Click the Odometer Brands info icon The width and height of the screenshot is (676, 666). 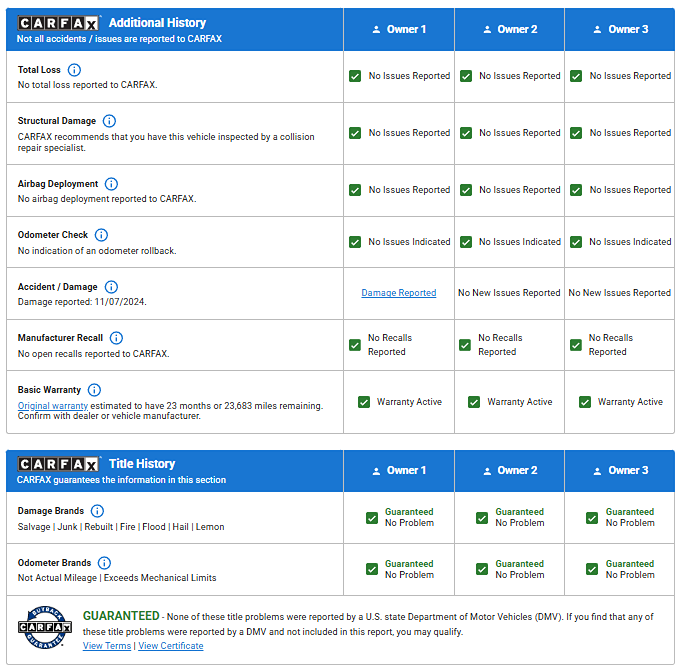tap(104, 563)
